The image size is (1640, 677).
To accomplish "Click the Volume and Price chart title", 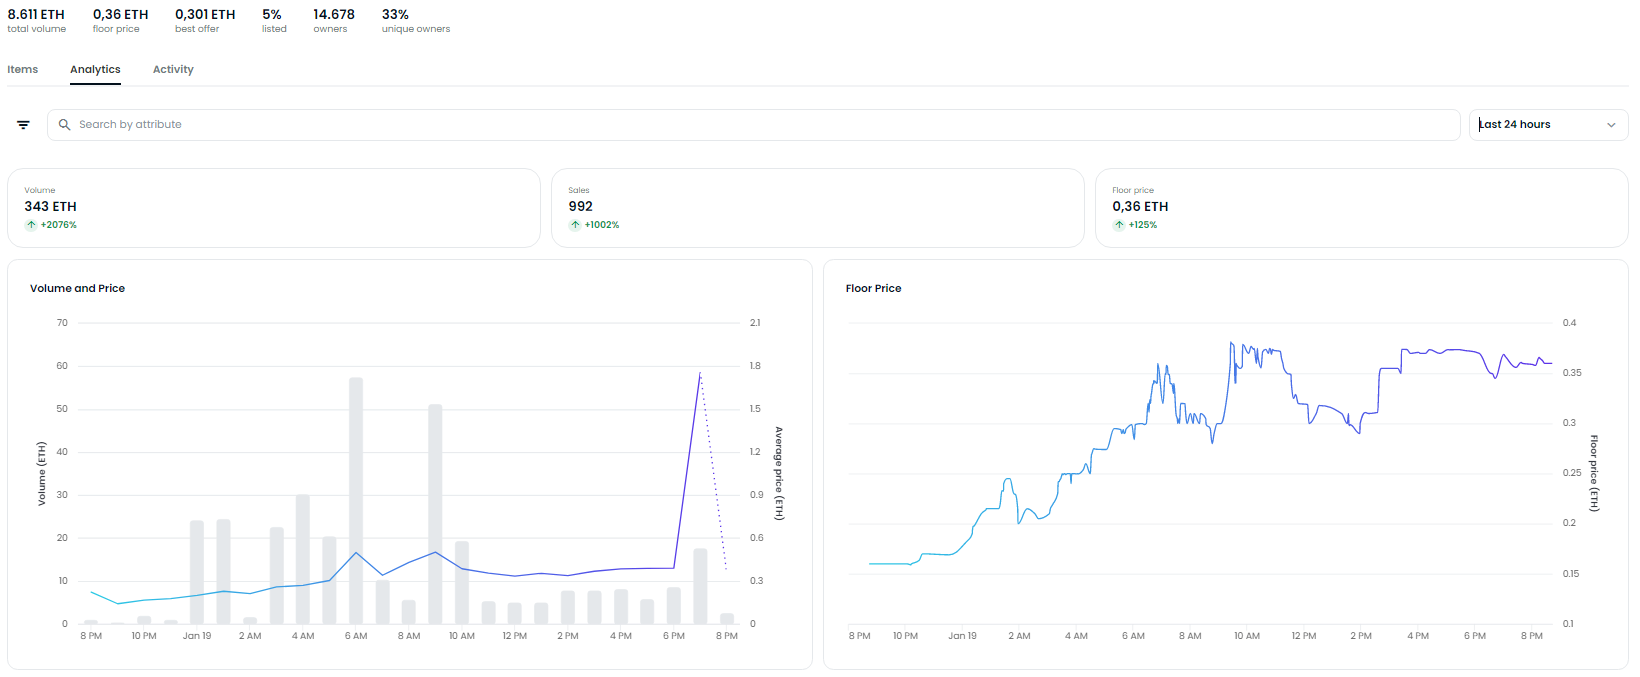I will pyautogui.click(x=77, y=289).
